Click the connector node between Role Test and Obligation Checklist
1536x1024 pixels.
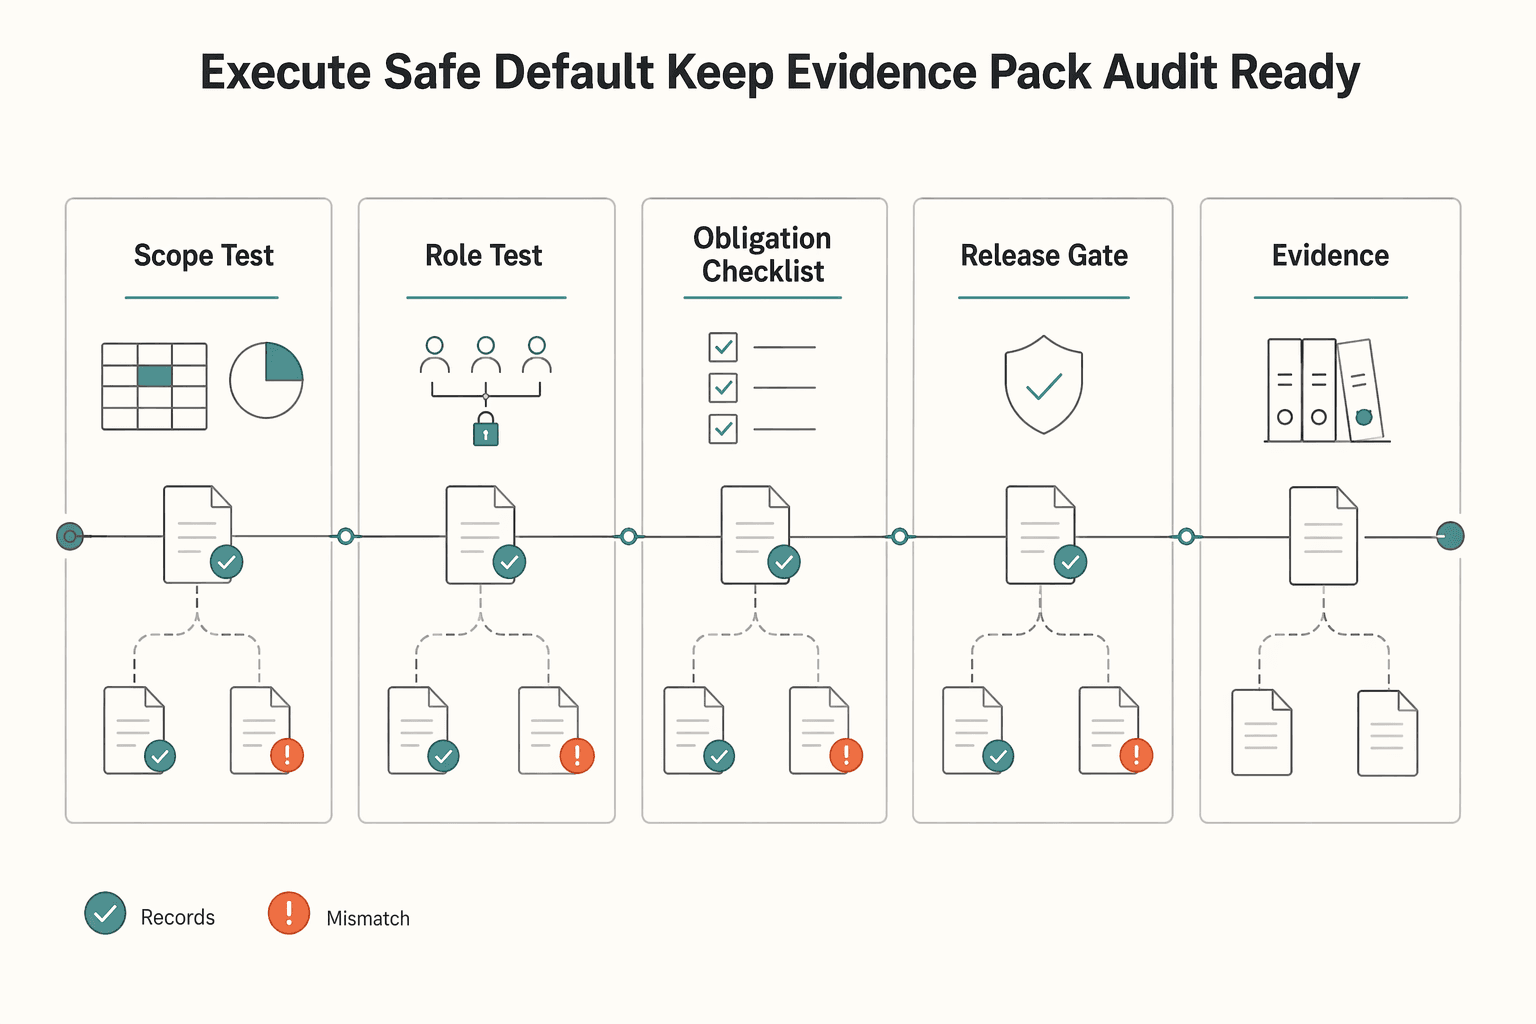[628, 537]
